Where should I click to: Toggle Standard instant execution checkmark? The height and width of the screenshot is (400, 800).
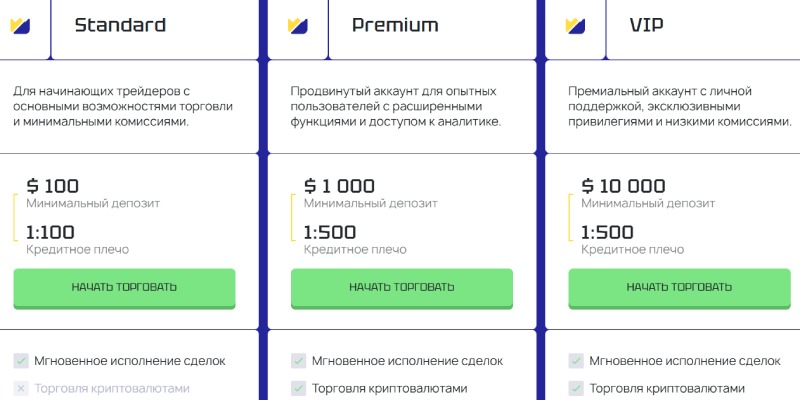tap(21, 361)
